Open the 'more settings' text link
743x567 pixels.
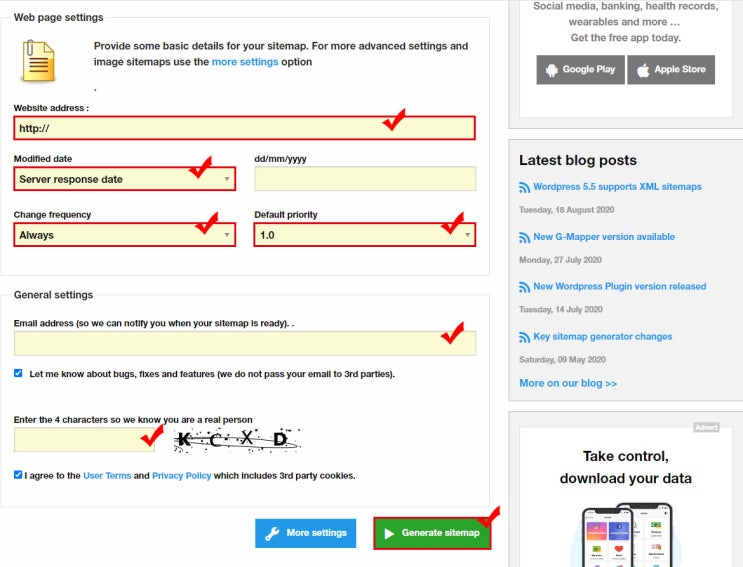pyautogui.click(x=244, y=62)
